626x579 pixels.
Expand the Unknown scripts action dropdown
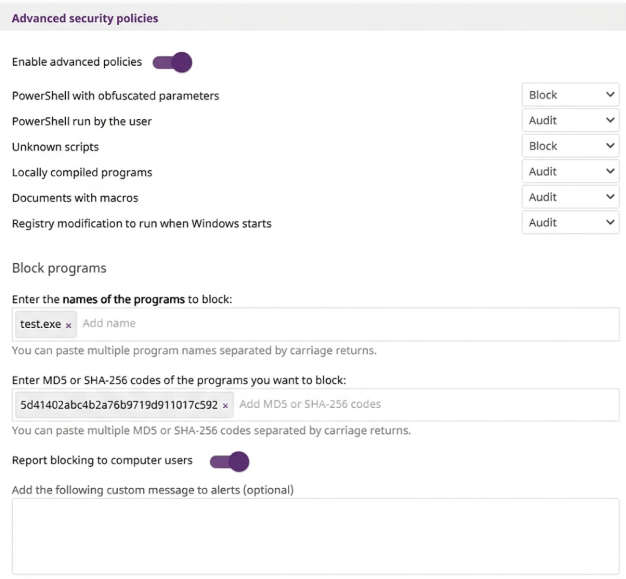[570, 146]
